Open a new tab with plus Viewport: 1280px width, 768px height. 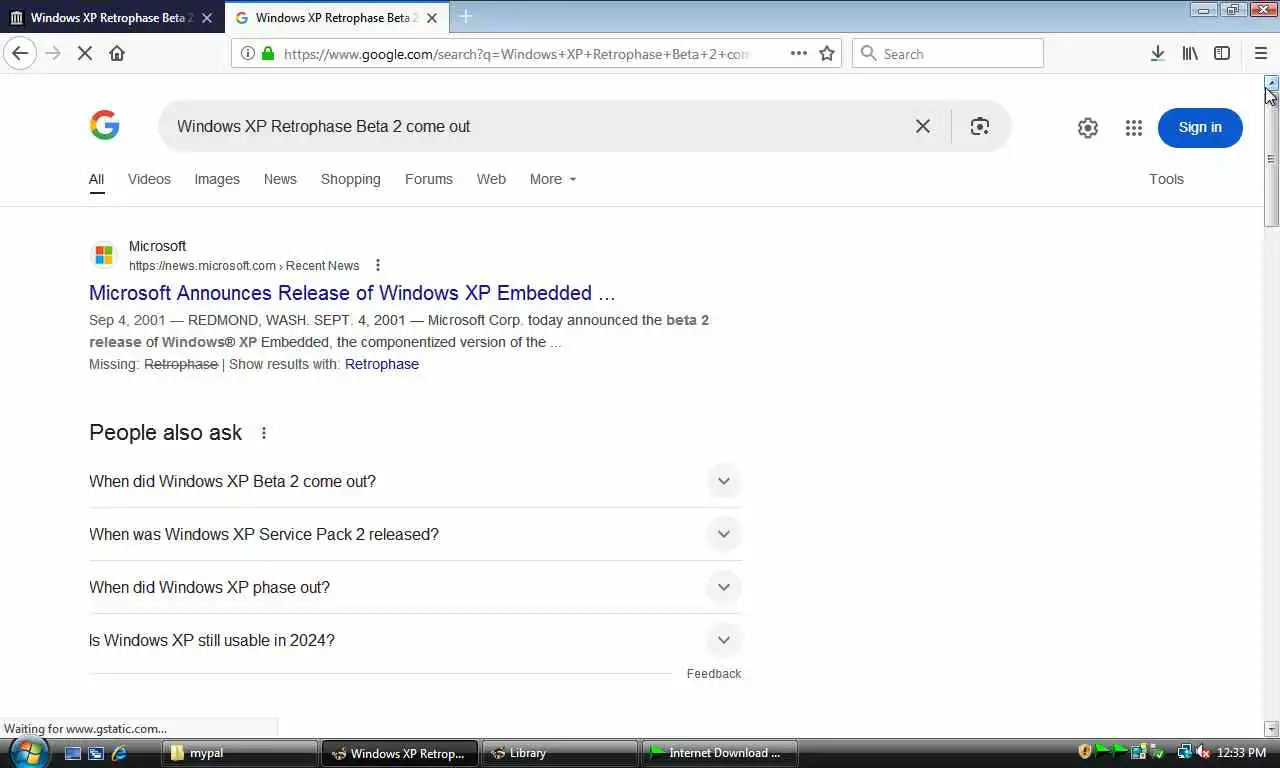pyautogui.click(x=465, y=17)
